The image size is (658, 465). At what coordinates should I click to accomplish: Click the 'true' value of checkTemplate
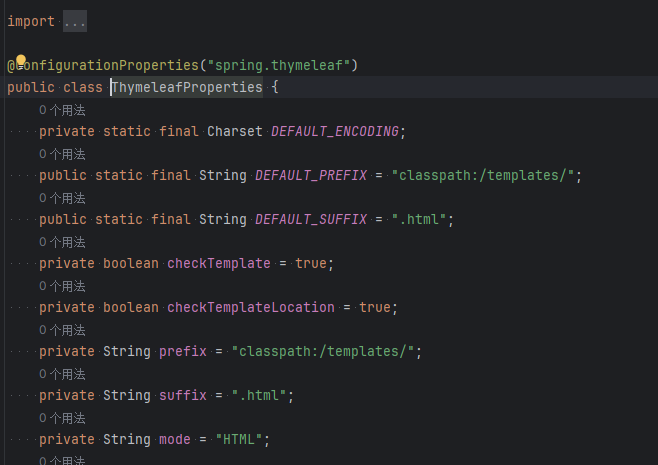(x=311, y=264)
